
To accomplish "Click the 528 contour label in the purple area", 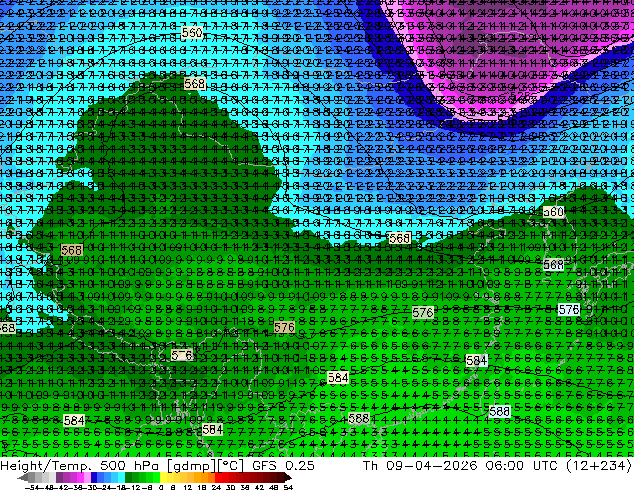I will click(520, 96).
